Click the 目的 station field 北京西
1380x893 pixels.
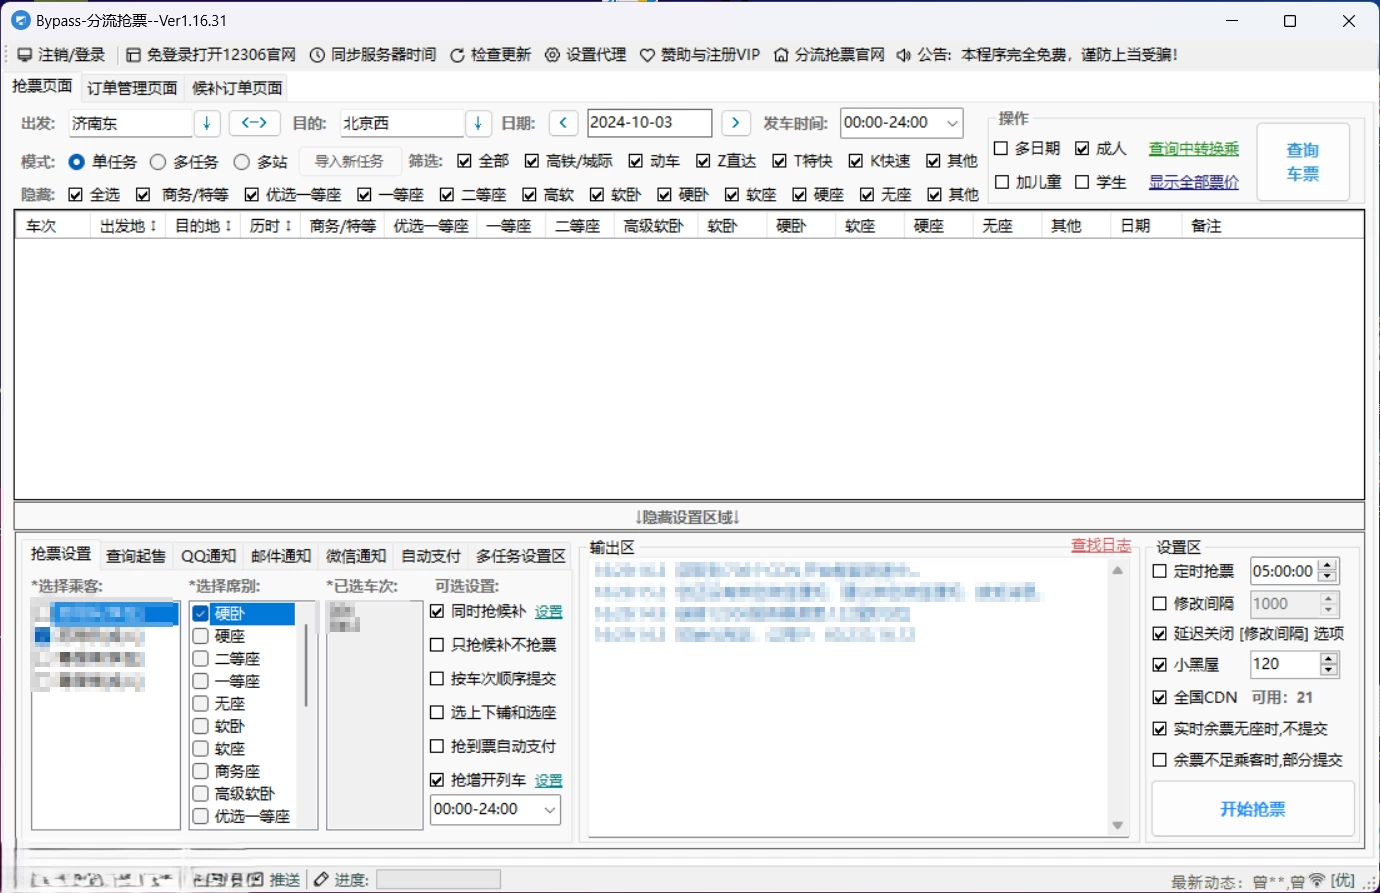[x=402, y=123]
